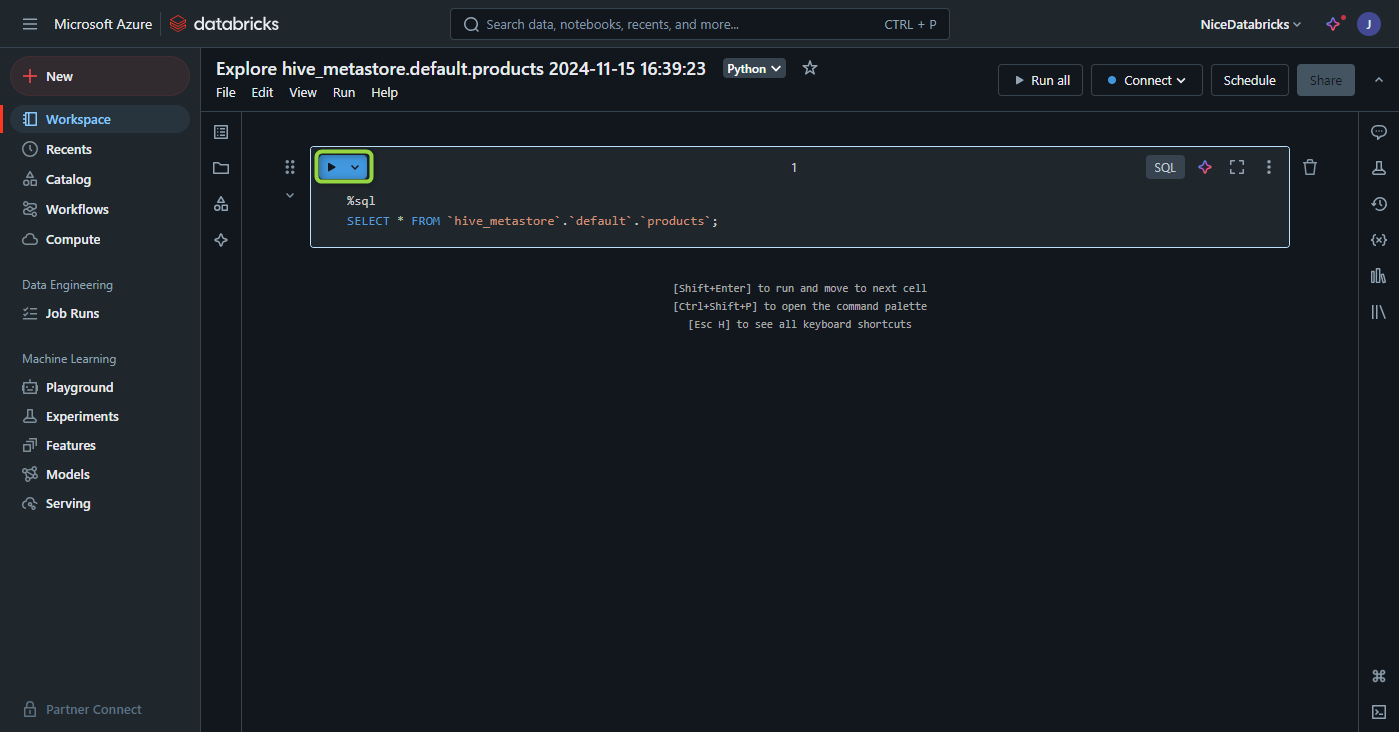Click the Share button
Image resolution: width=1399 pixels, height=732 pixels.
(1326, 80)
